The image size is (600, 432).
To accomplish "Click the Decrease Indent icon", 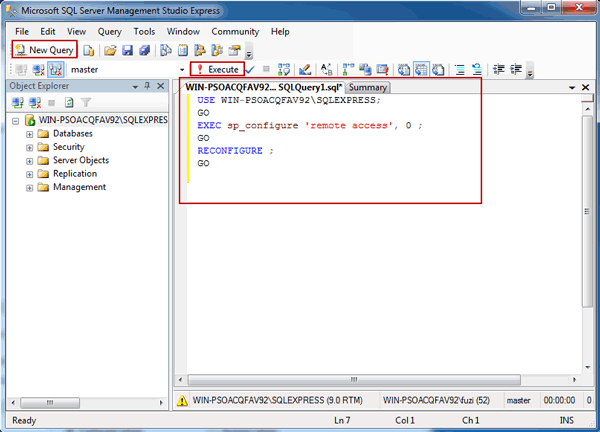I will (x=499, y=70).
